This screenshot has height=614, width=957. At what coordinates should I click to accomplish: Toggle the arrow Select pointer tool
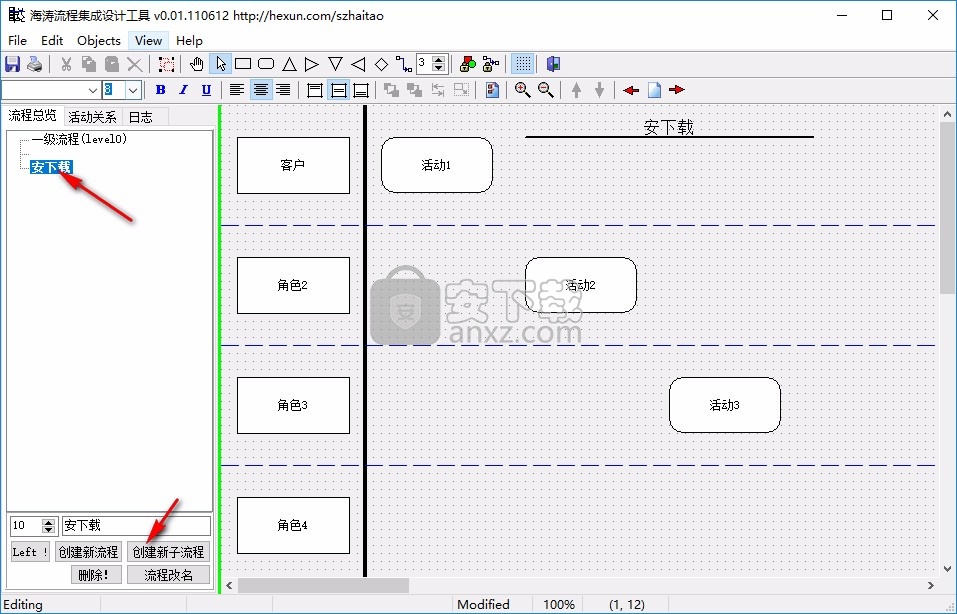pyautogui.click(x=220, y=64)
